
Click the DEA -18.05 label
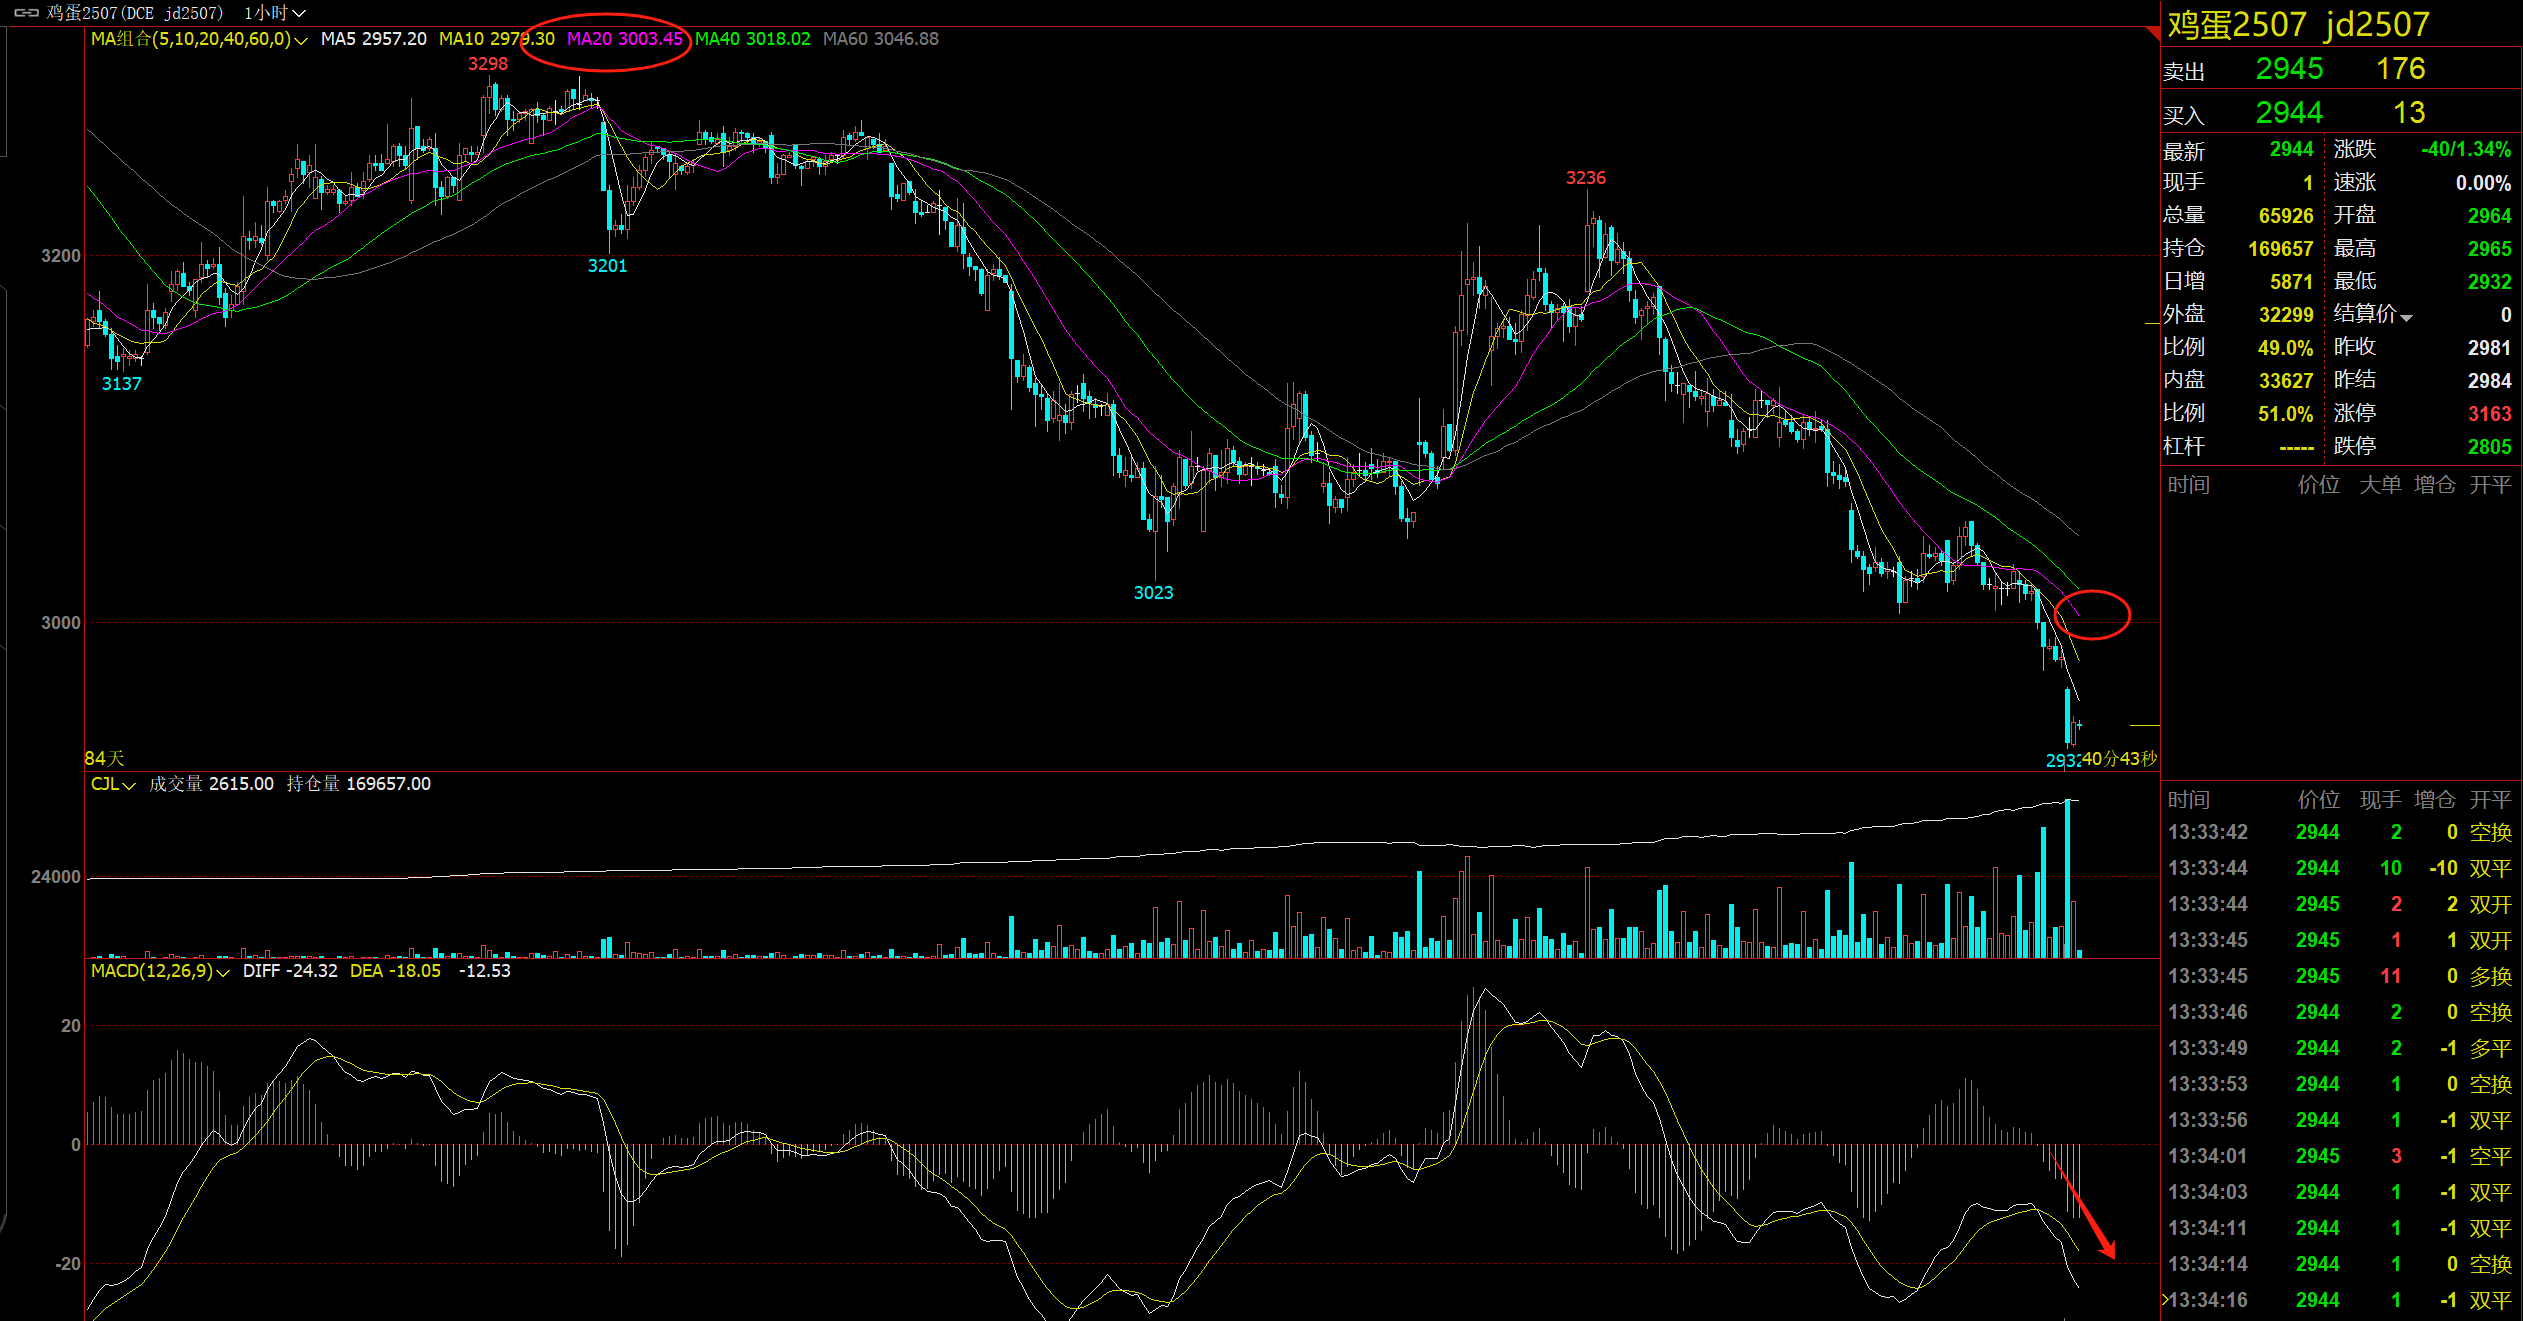[x=395, y=971]
